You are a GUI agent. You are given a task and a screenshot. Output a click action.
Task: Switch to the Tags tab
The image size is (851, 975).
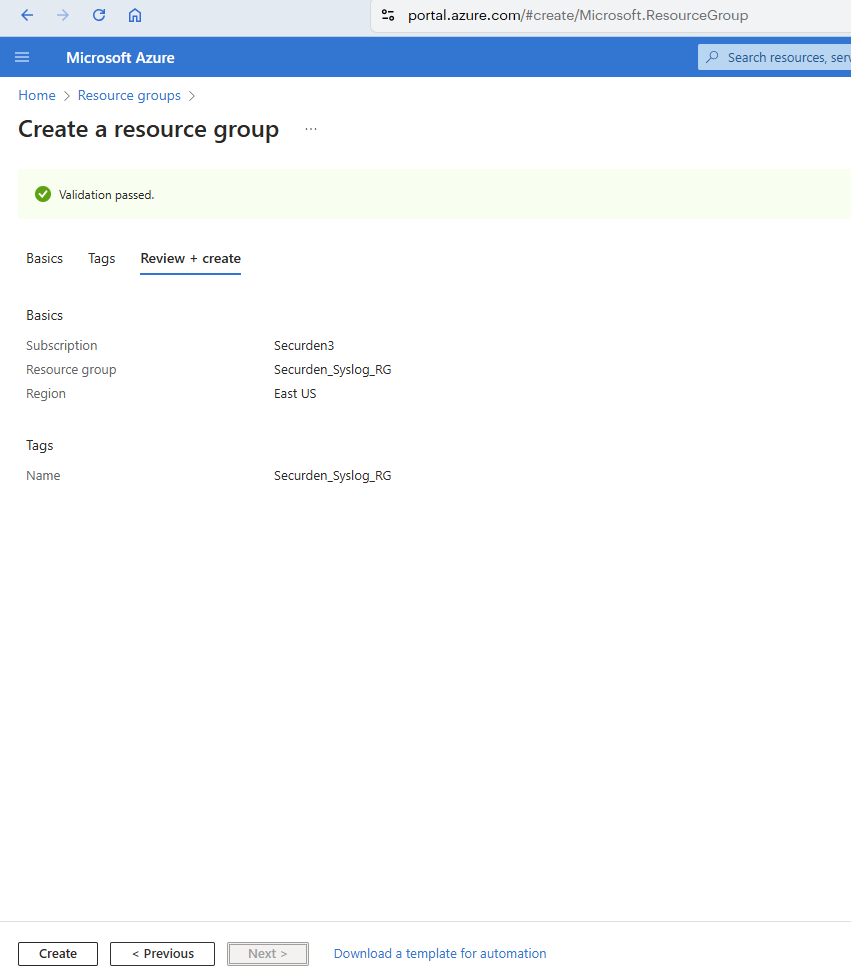coord(101,259)
